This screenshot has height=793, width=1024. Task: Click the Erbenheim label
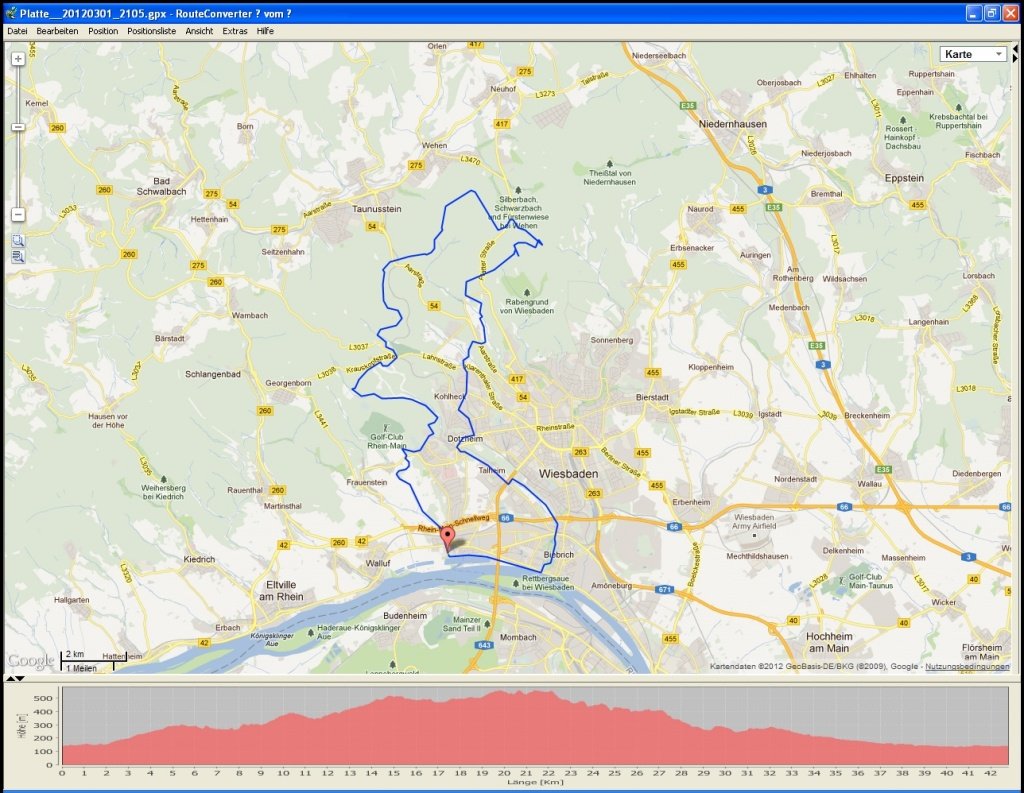pyautogui.click(x=691, y=502)
